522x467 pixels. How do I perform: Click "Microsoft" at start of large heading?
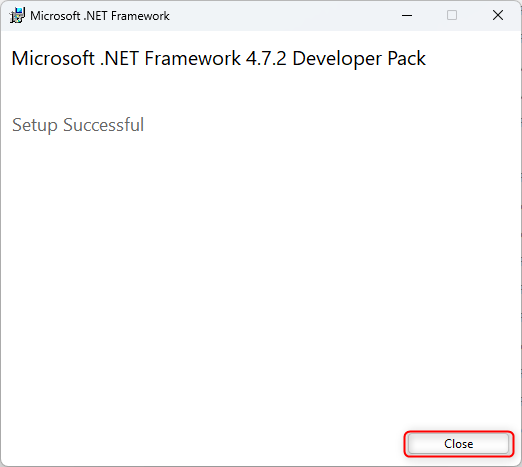53,58
